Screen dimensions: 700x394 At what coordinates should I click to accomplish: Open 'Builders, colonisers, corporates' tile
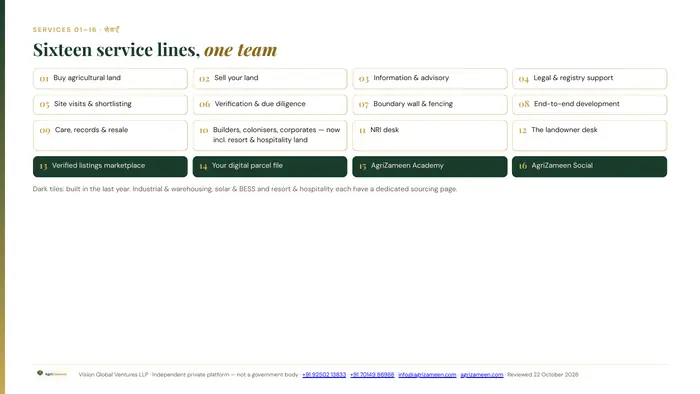pos(270,135)
